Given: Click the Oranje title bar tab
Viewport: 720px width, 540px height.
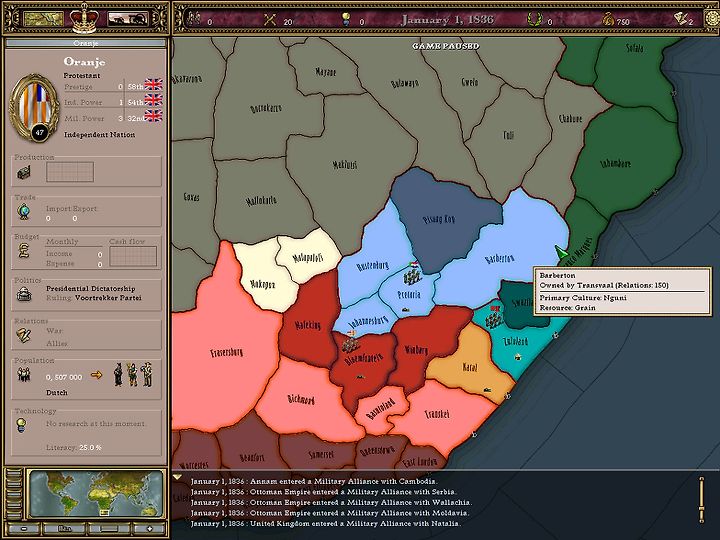Looking at the screenshot, I should tap(86, 43).
